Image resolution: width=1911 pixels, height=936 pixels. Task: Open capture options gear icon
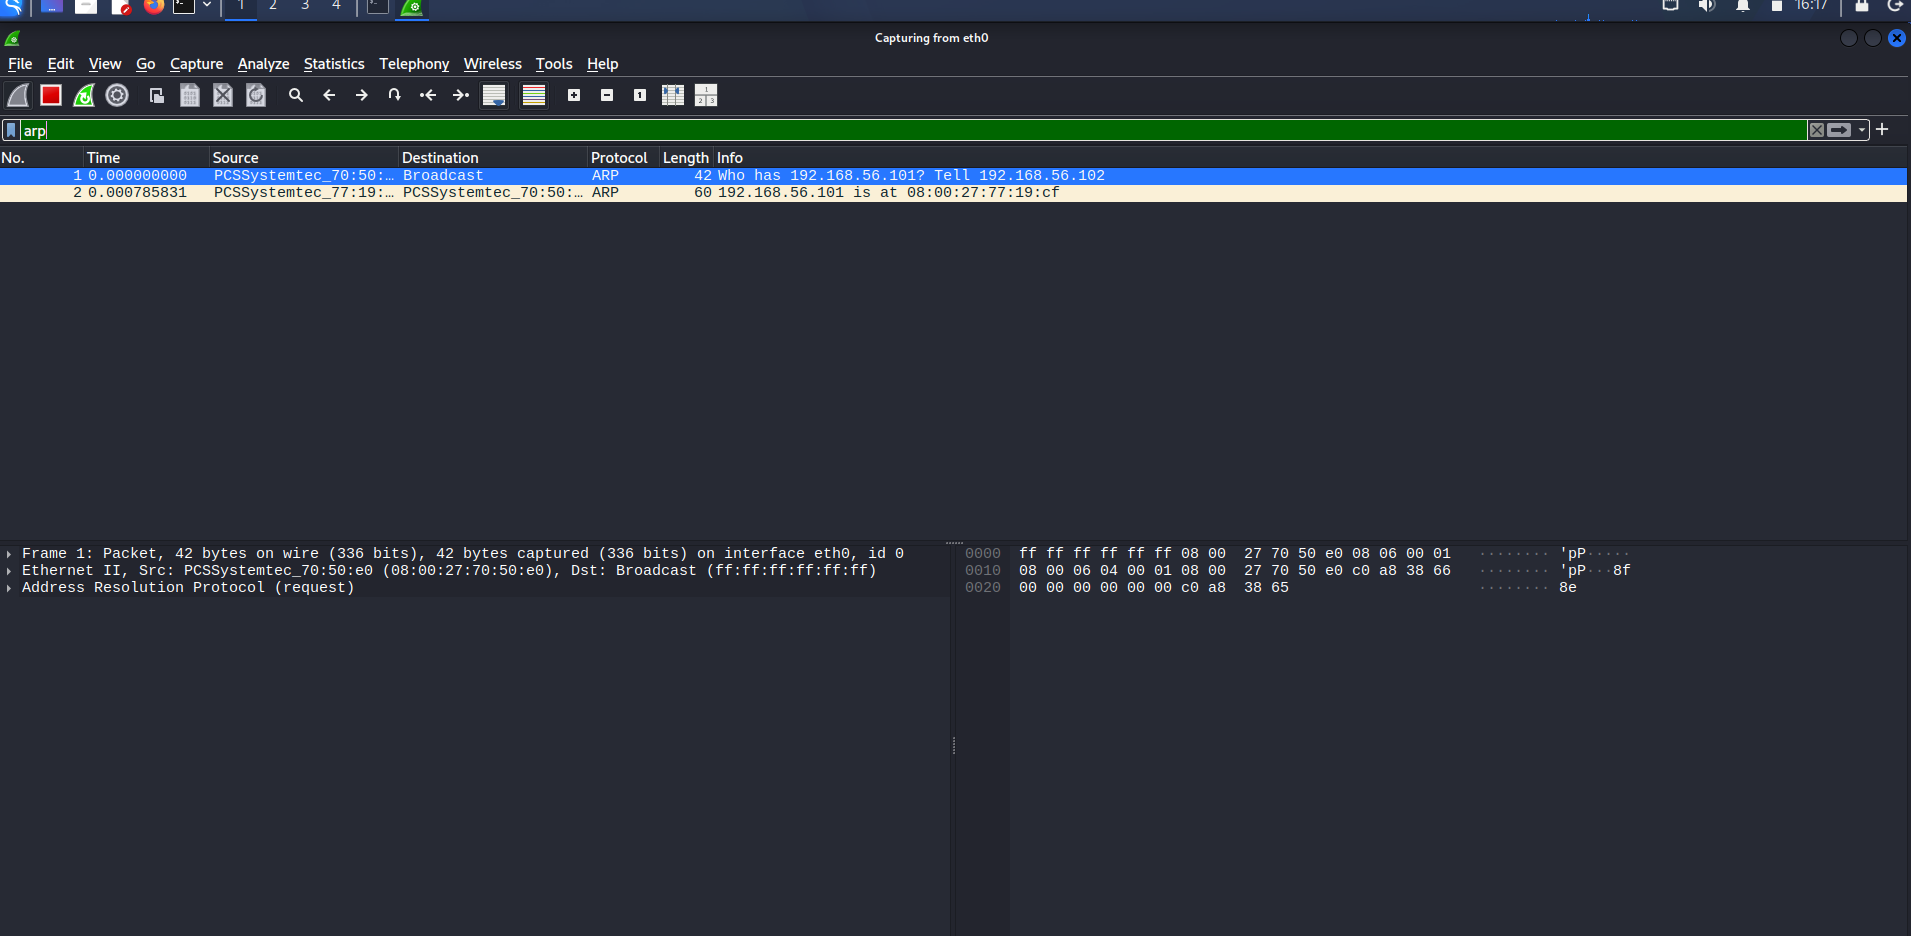(117, 95)
